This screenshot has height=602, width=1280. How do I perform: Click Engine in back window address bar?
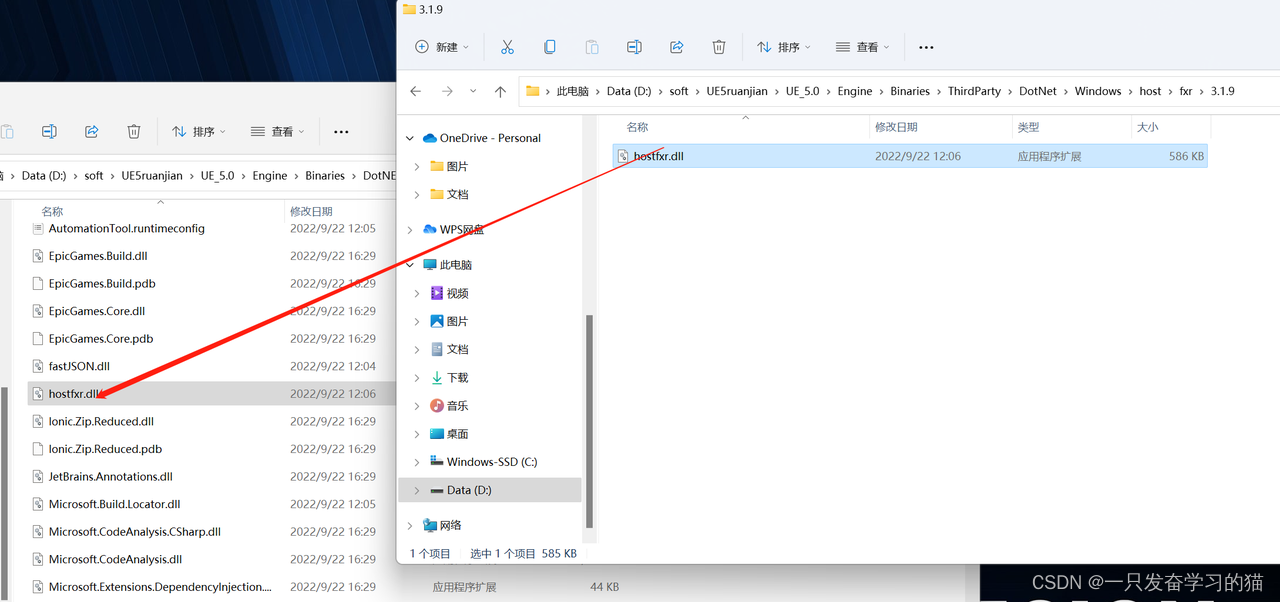pos(270,175)
